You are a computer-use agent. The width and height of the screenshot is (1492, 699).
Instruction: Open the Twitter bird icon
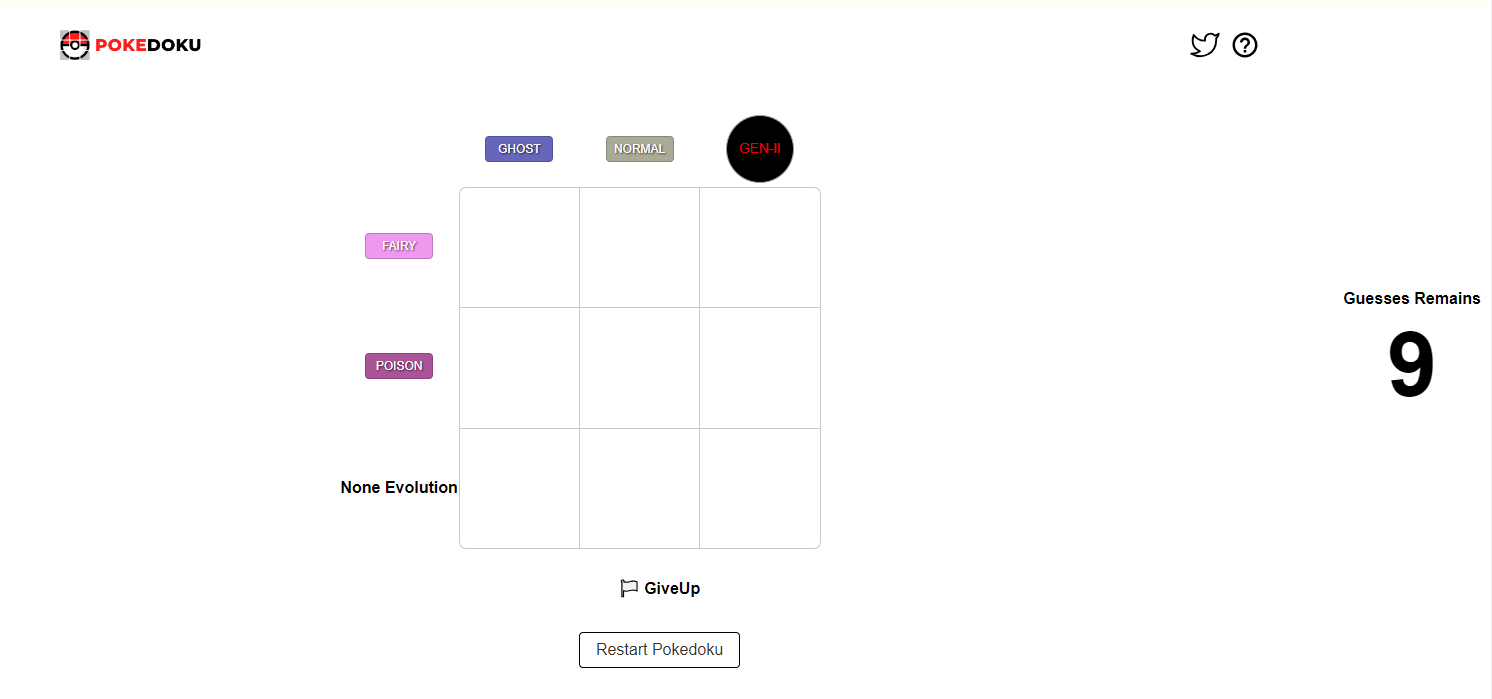click(1204, 45)
